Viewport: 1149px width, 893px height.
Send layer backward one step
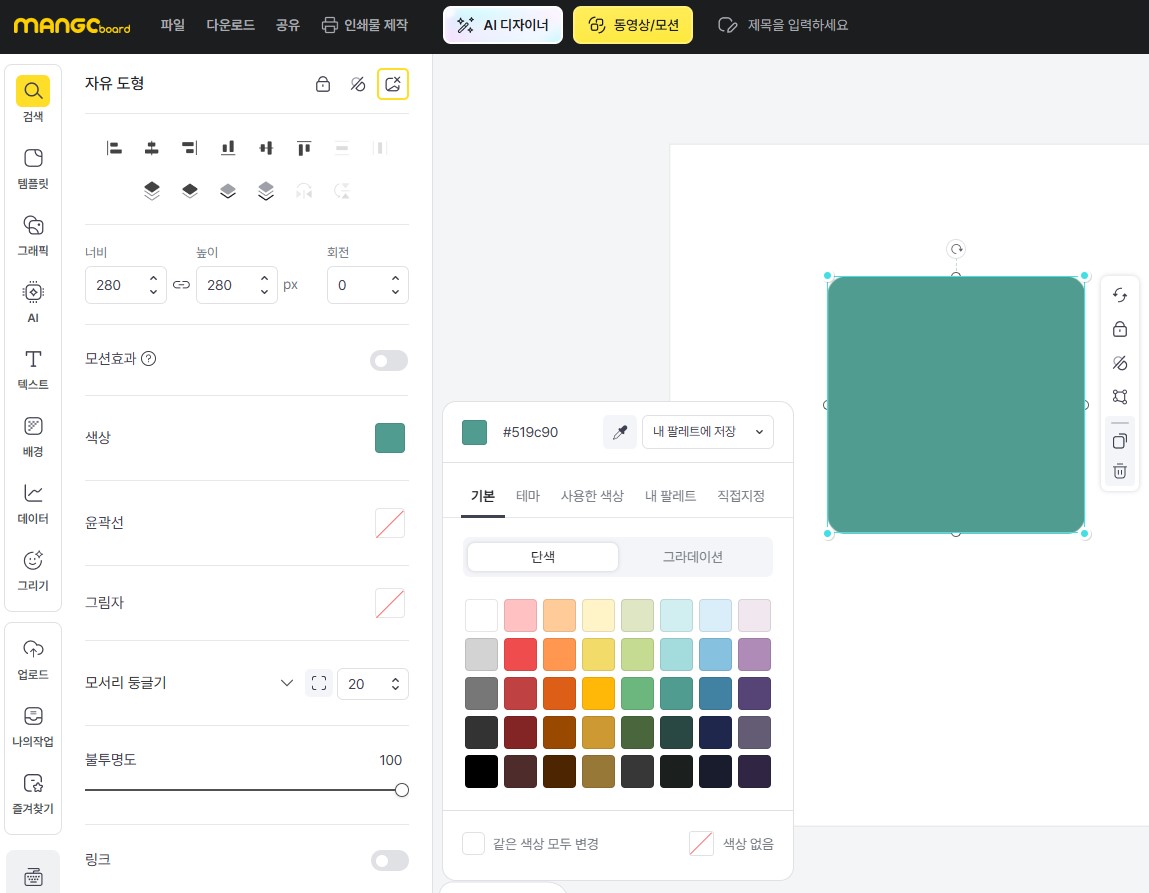point(228,190)
